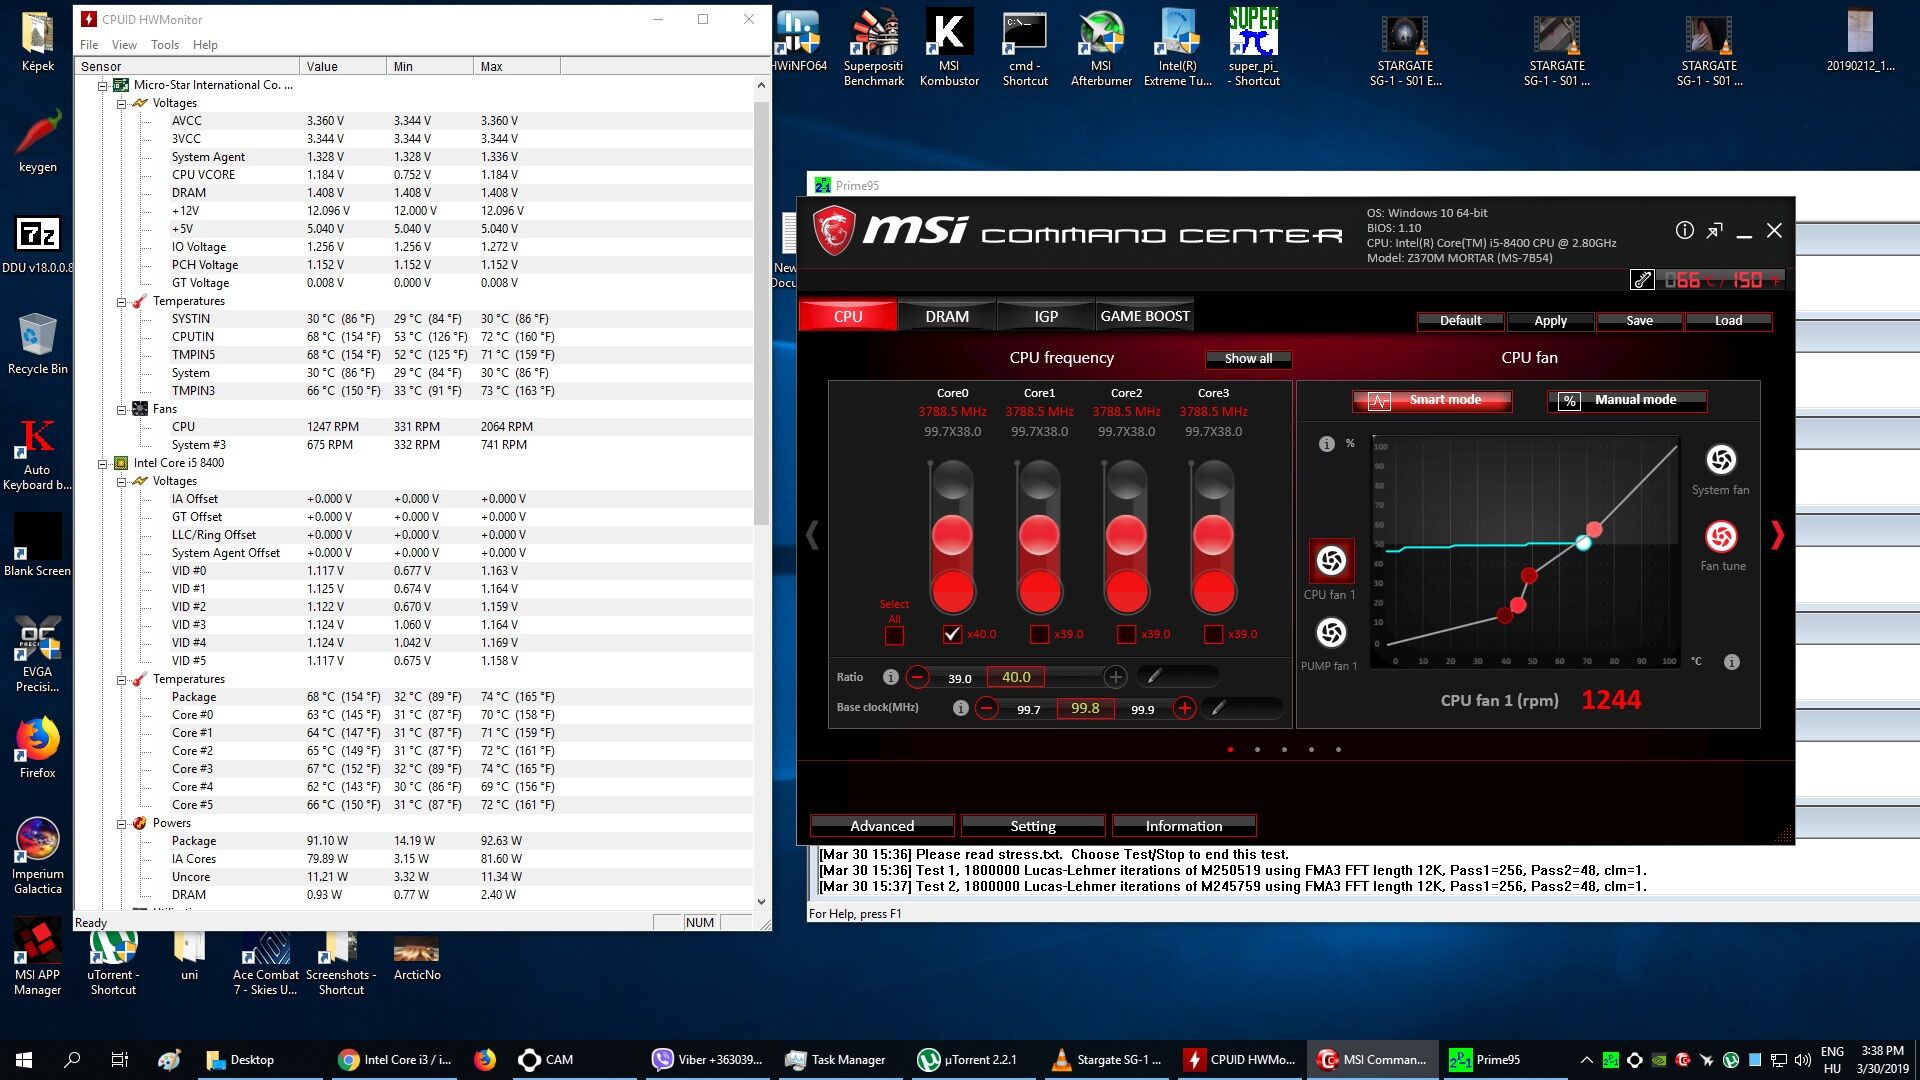Increase the CPU ratio with plus

pyautogui.click(x=1115, y=677)
